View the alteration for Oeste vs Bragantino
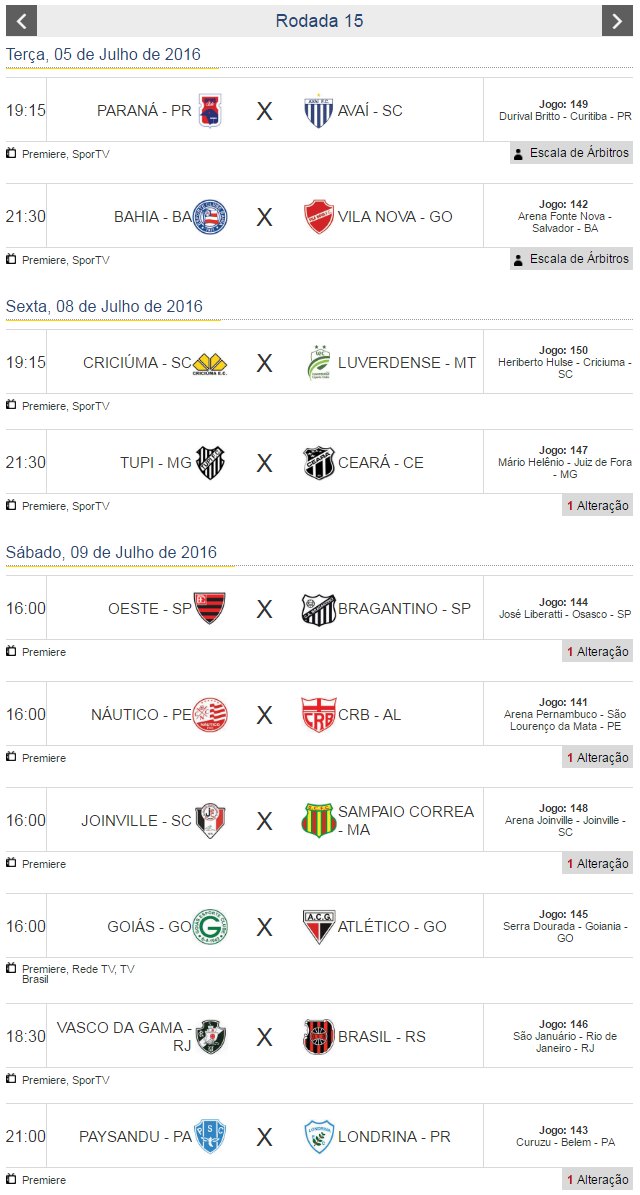The width and height of the screenshot is (640, 1195). tap(597, 651)
